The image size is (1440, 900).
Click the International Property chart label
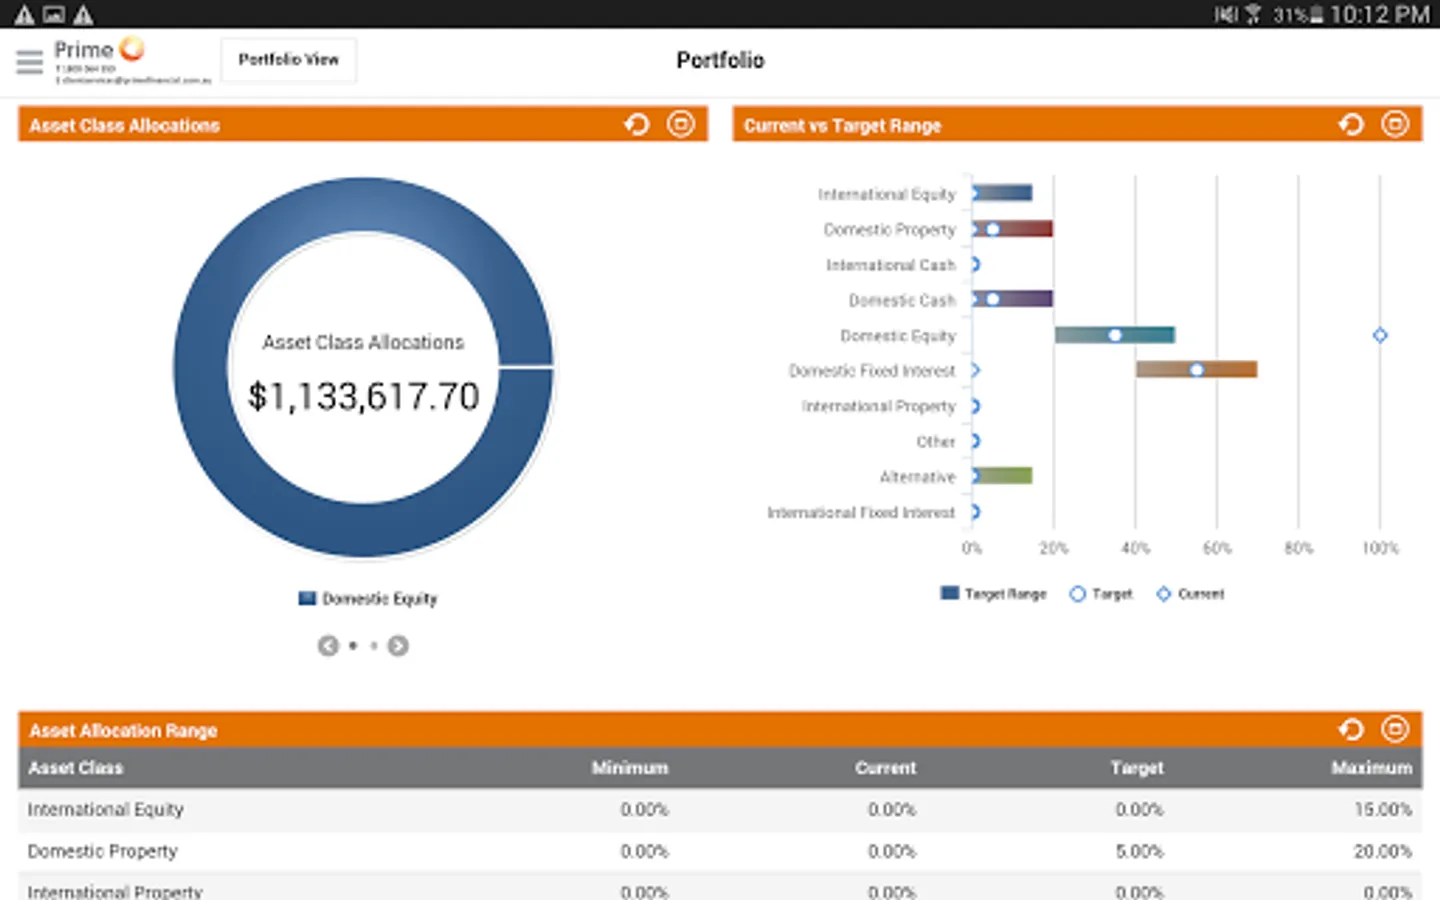(879, 406)
